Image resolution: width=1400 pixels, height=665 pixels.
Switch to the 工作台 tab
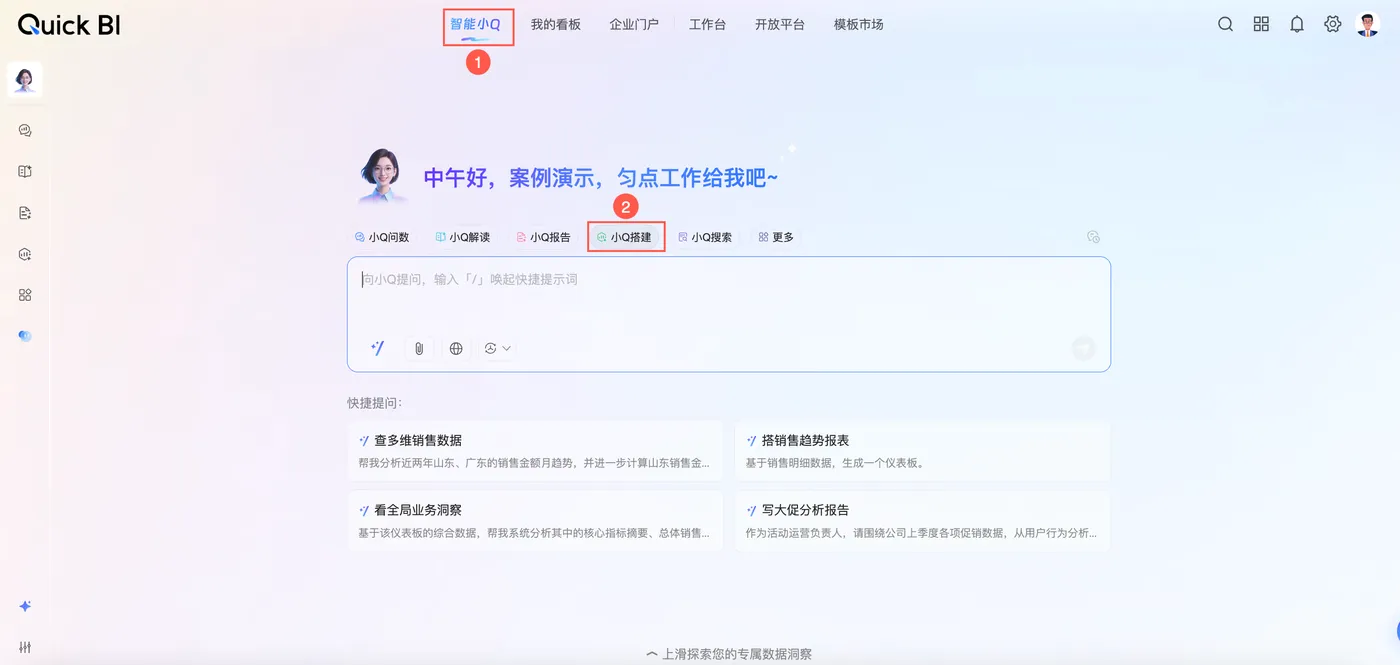[x=707, y=24]
